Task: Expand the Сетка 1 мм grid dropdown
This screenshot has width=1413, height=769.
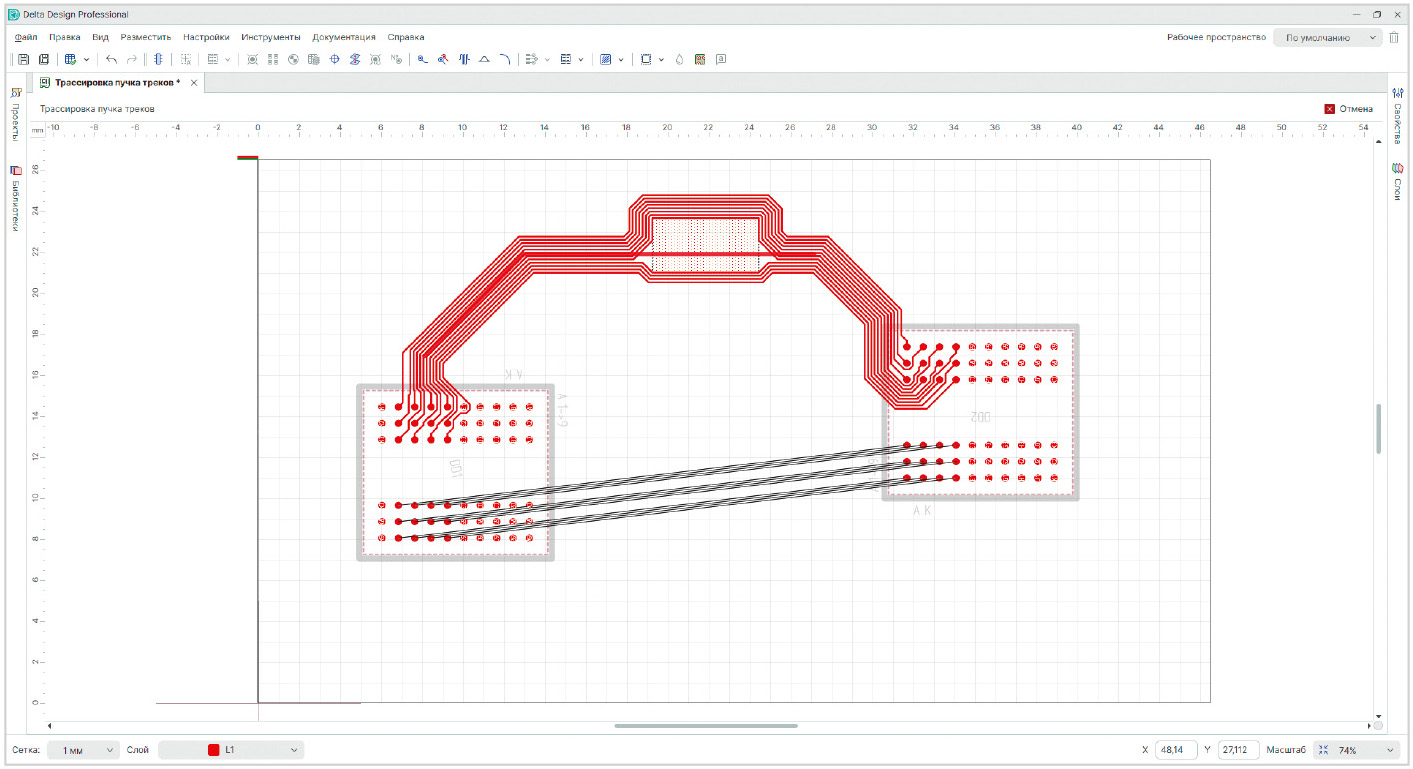Action: [83, 750]
